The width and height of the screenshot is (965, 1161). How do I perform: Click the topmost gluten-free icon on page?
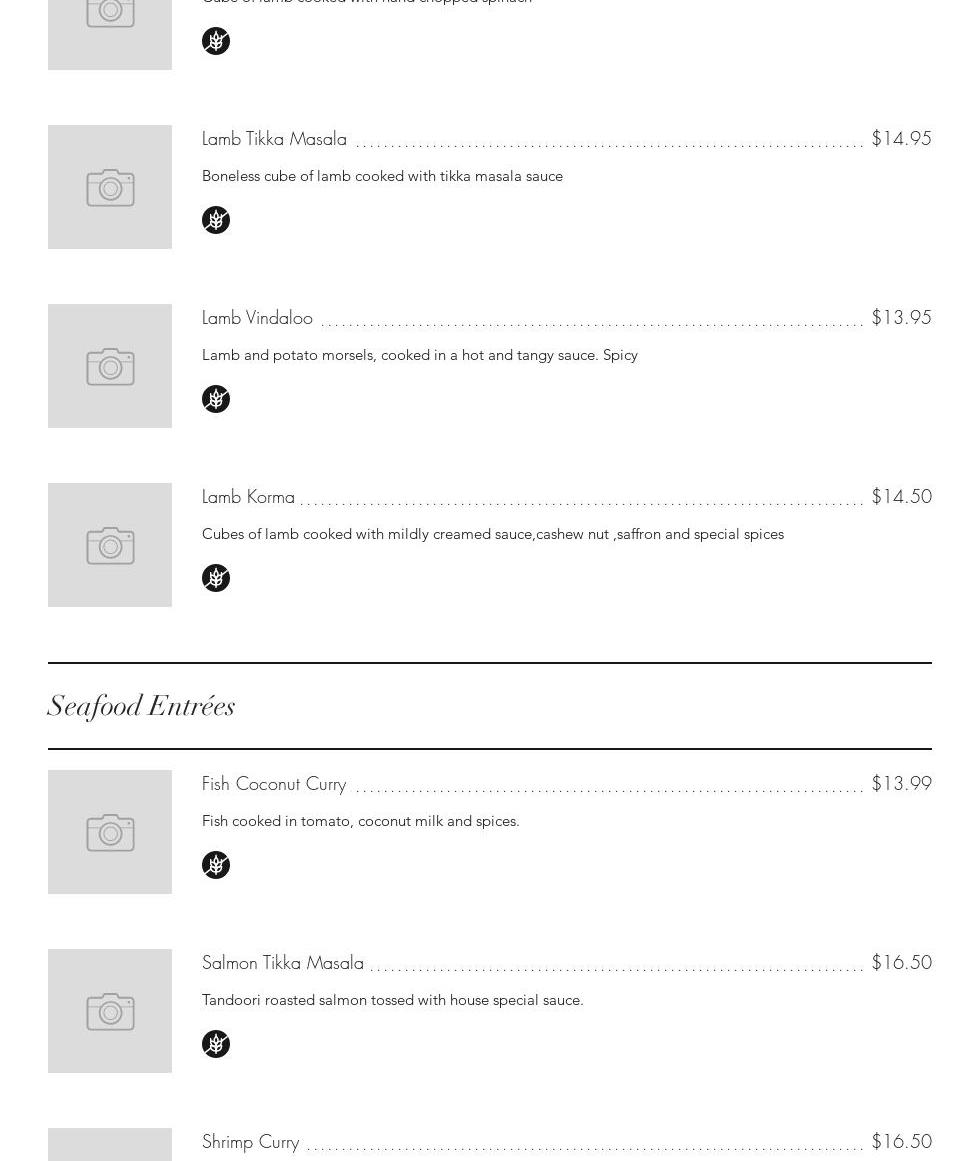[x=216, y=41]
